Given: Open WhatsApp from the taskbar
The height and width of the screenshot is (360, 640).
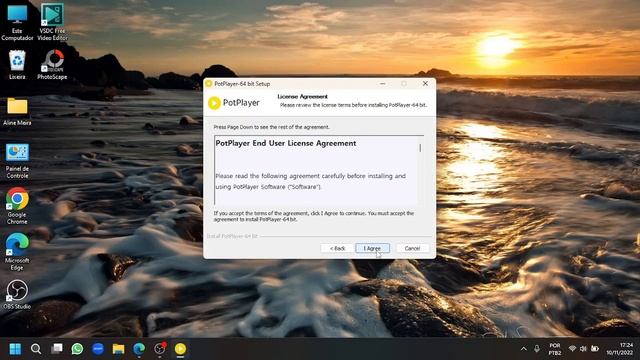Looking at the screenshot, I should coord(77,349).
